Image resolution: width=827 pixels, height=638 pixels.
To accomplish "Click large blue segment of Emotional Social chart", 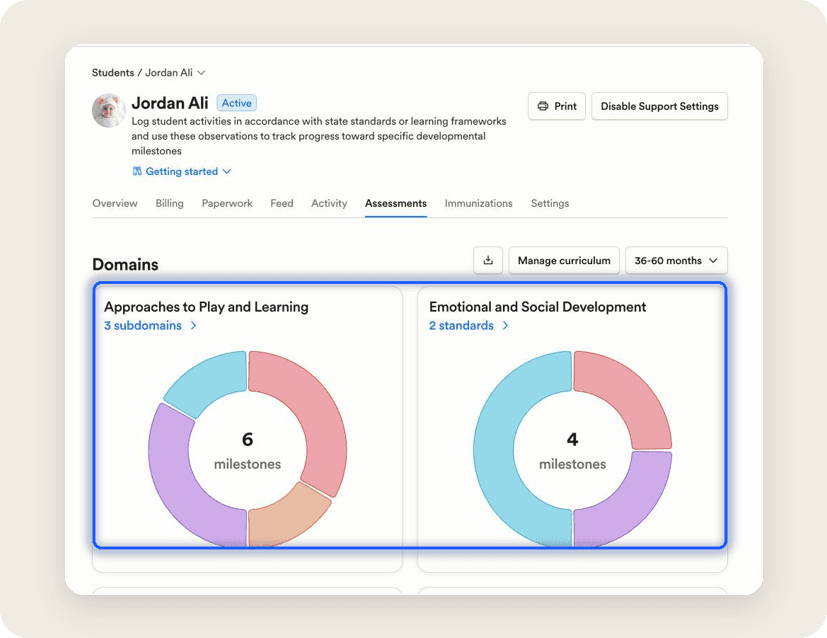I will click(493, 448).
